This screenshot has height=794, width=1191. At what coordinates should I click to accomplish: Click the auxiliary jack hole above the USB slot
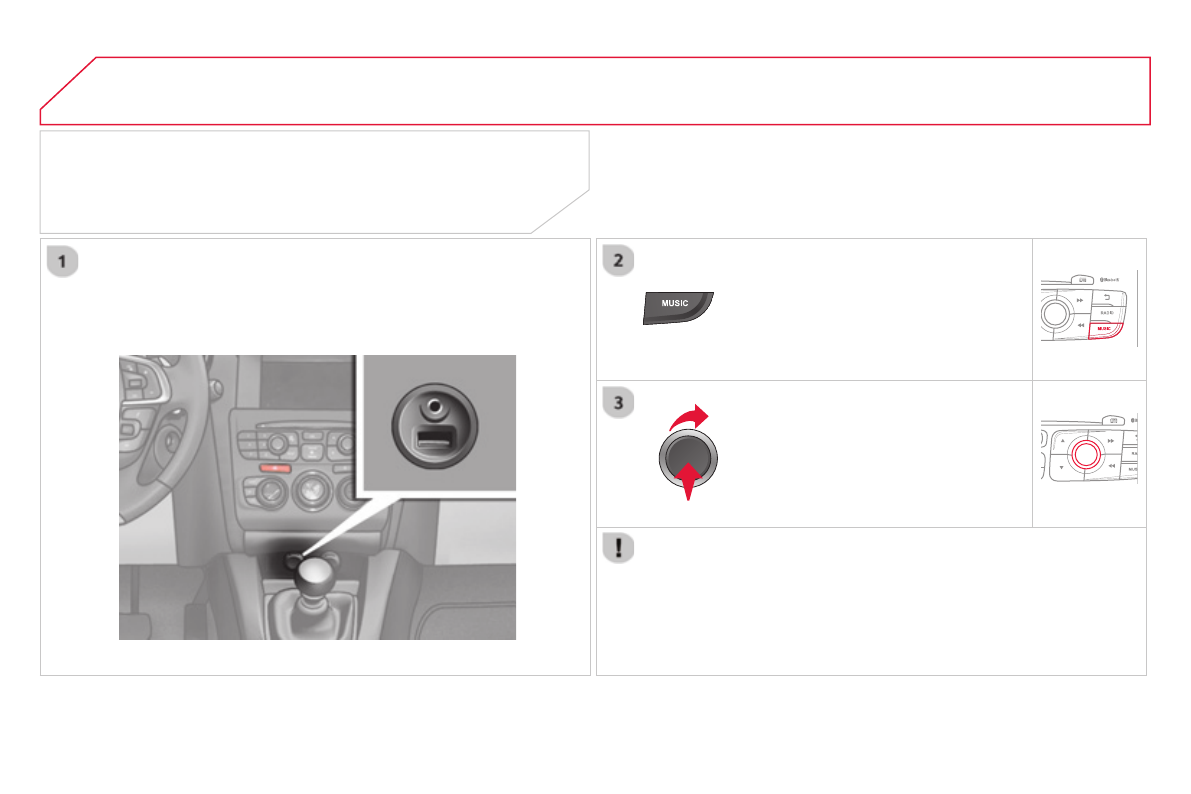pyautogui.click(x=434, y=407)
